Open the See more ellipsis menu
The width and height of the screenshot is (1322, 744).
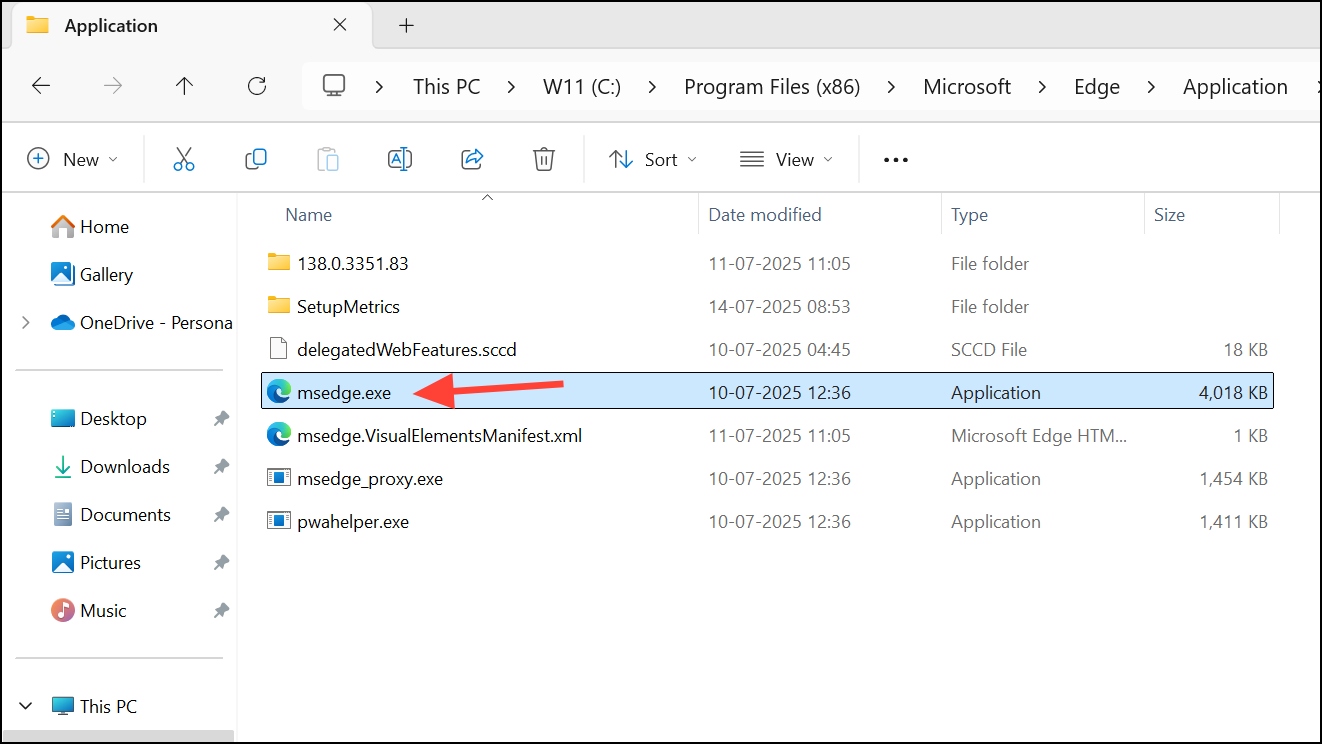point(896,160)
